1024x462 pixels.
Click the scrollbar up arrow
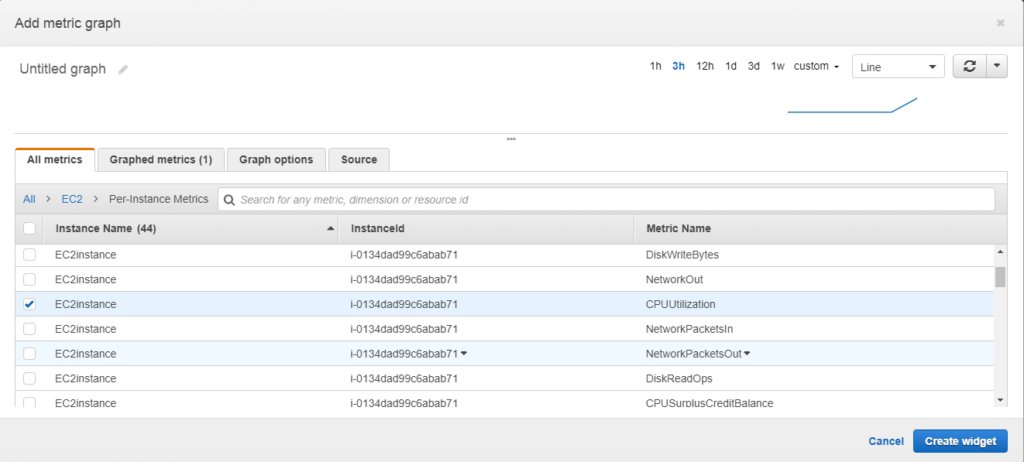click(x=1000, y=252)
